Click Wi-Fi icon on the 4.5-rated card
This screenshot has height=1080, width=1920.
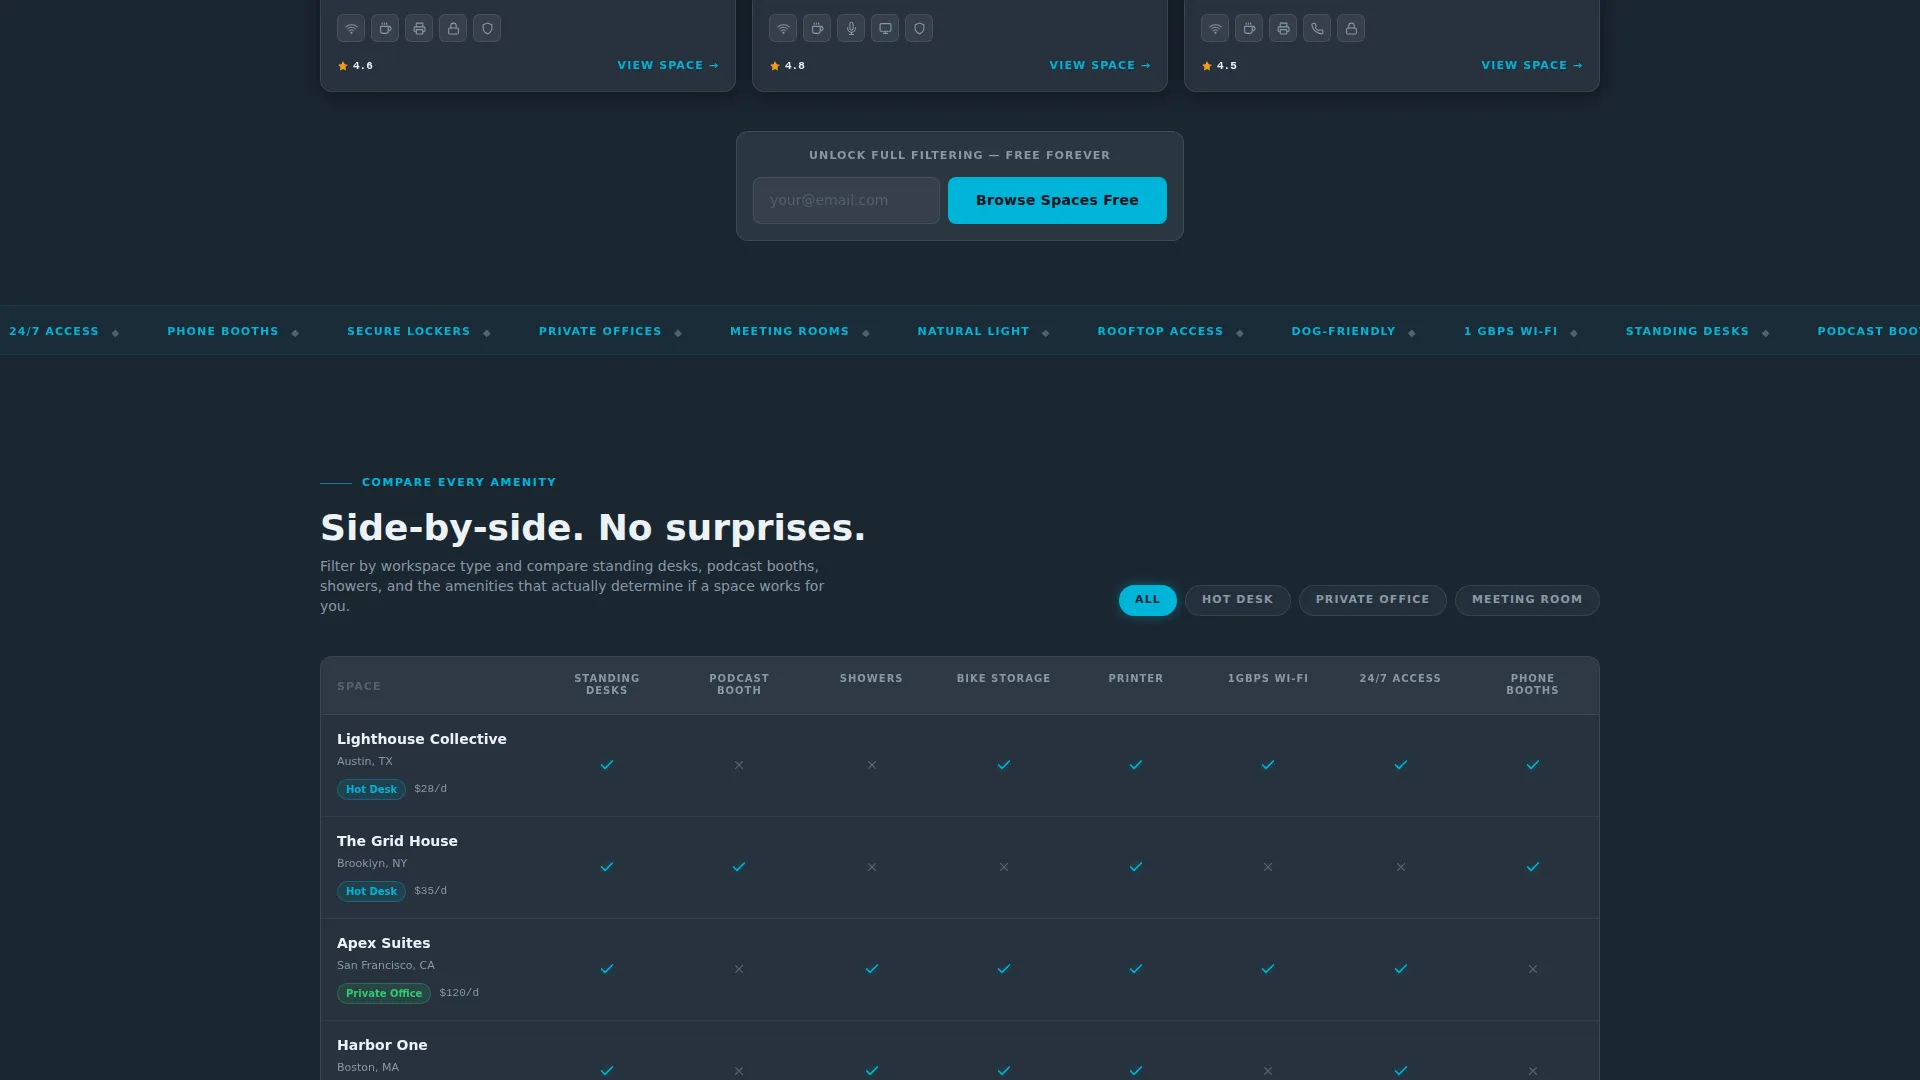1215,29
